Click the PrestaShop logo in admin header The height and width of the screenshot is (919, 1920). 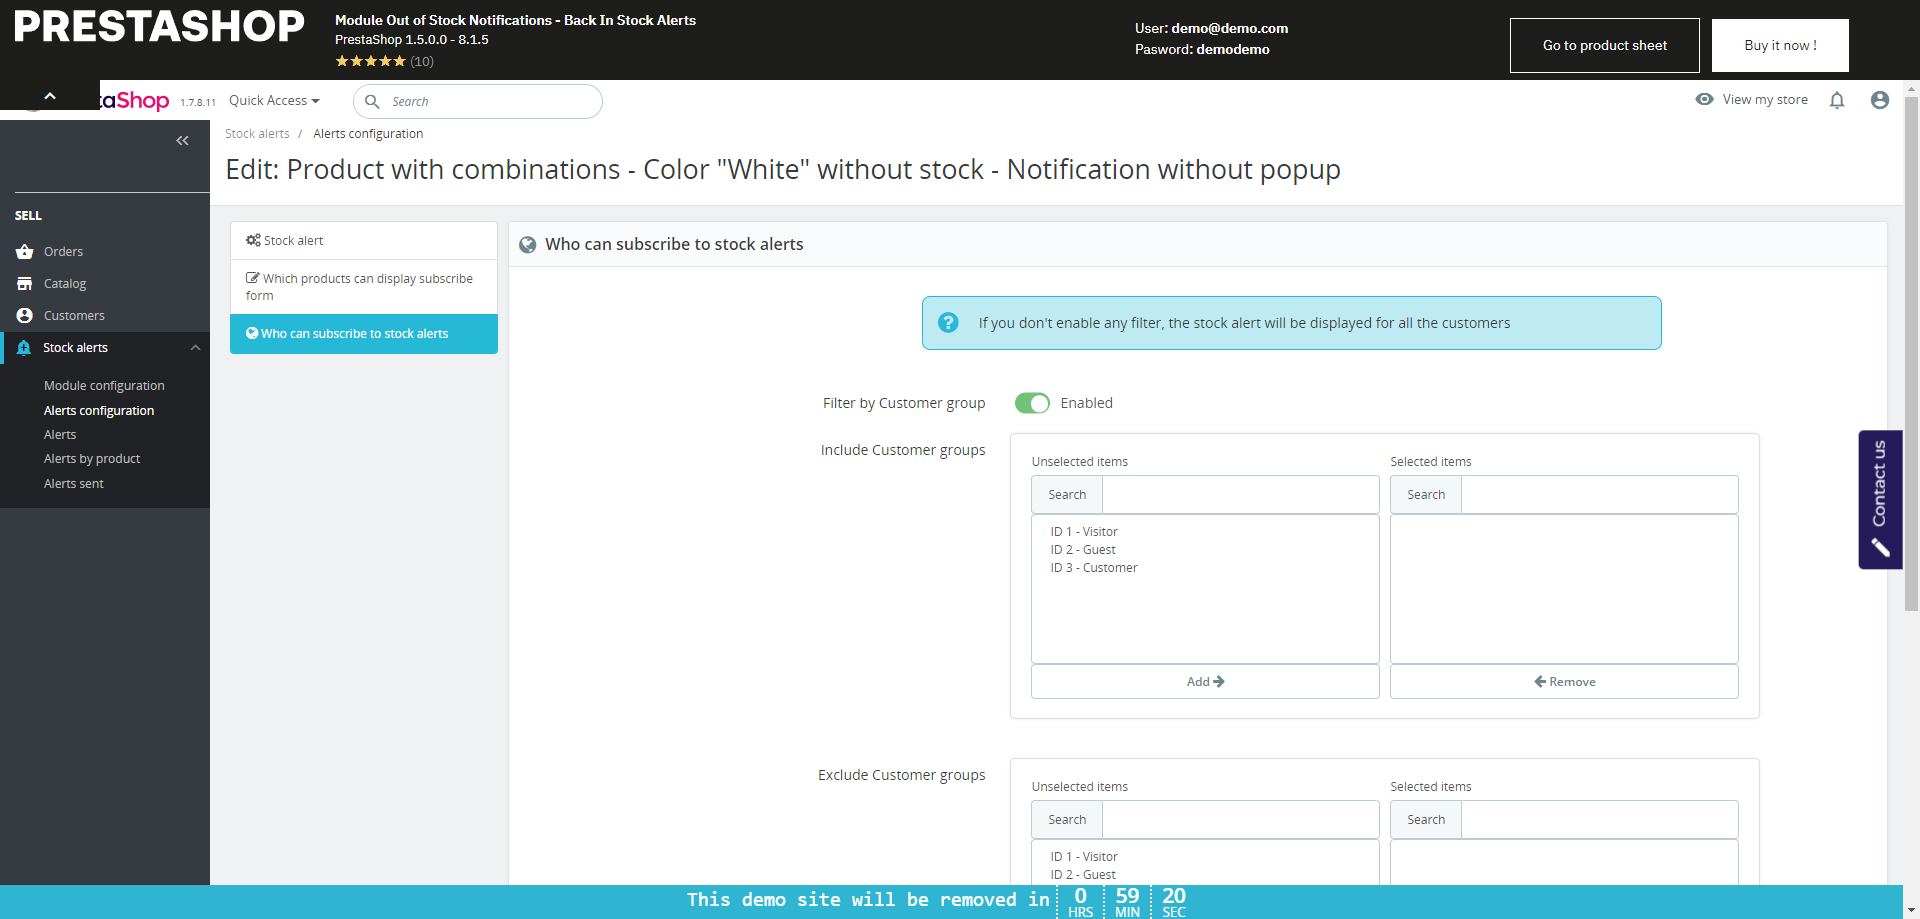point(135,101)
